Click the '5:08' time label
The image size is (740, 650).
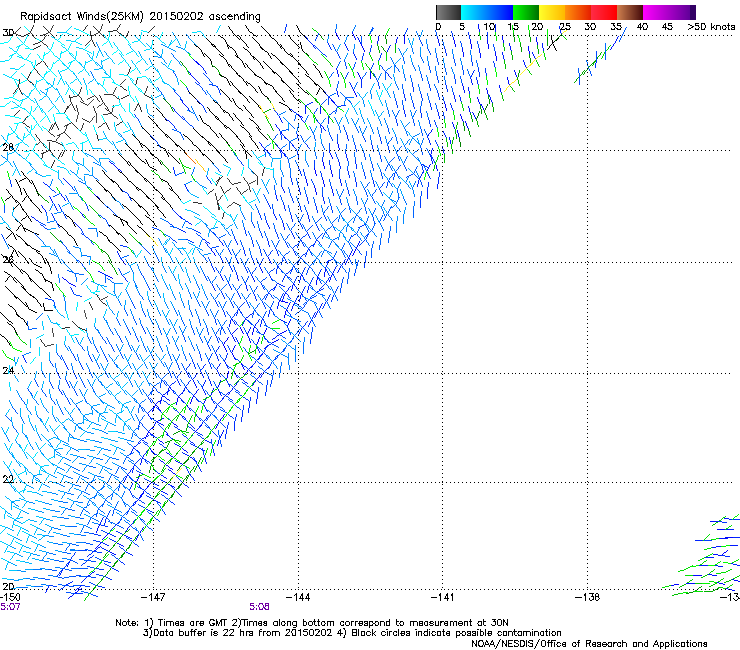(x=260, y=607)
